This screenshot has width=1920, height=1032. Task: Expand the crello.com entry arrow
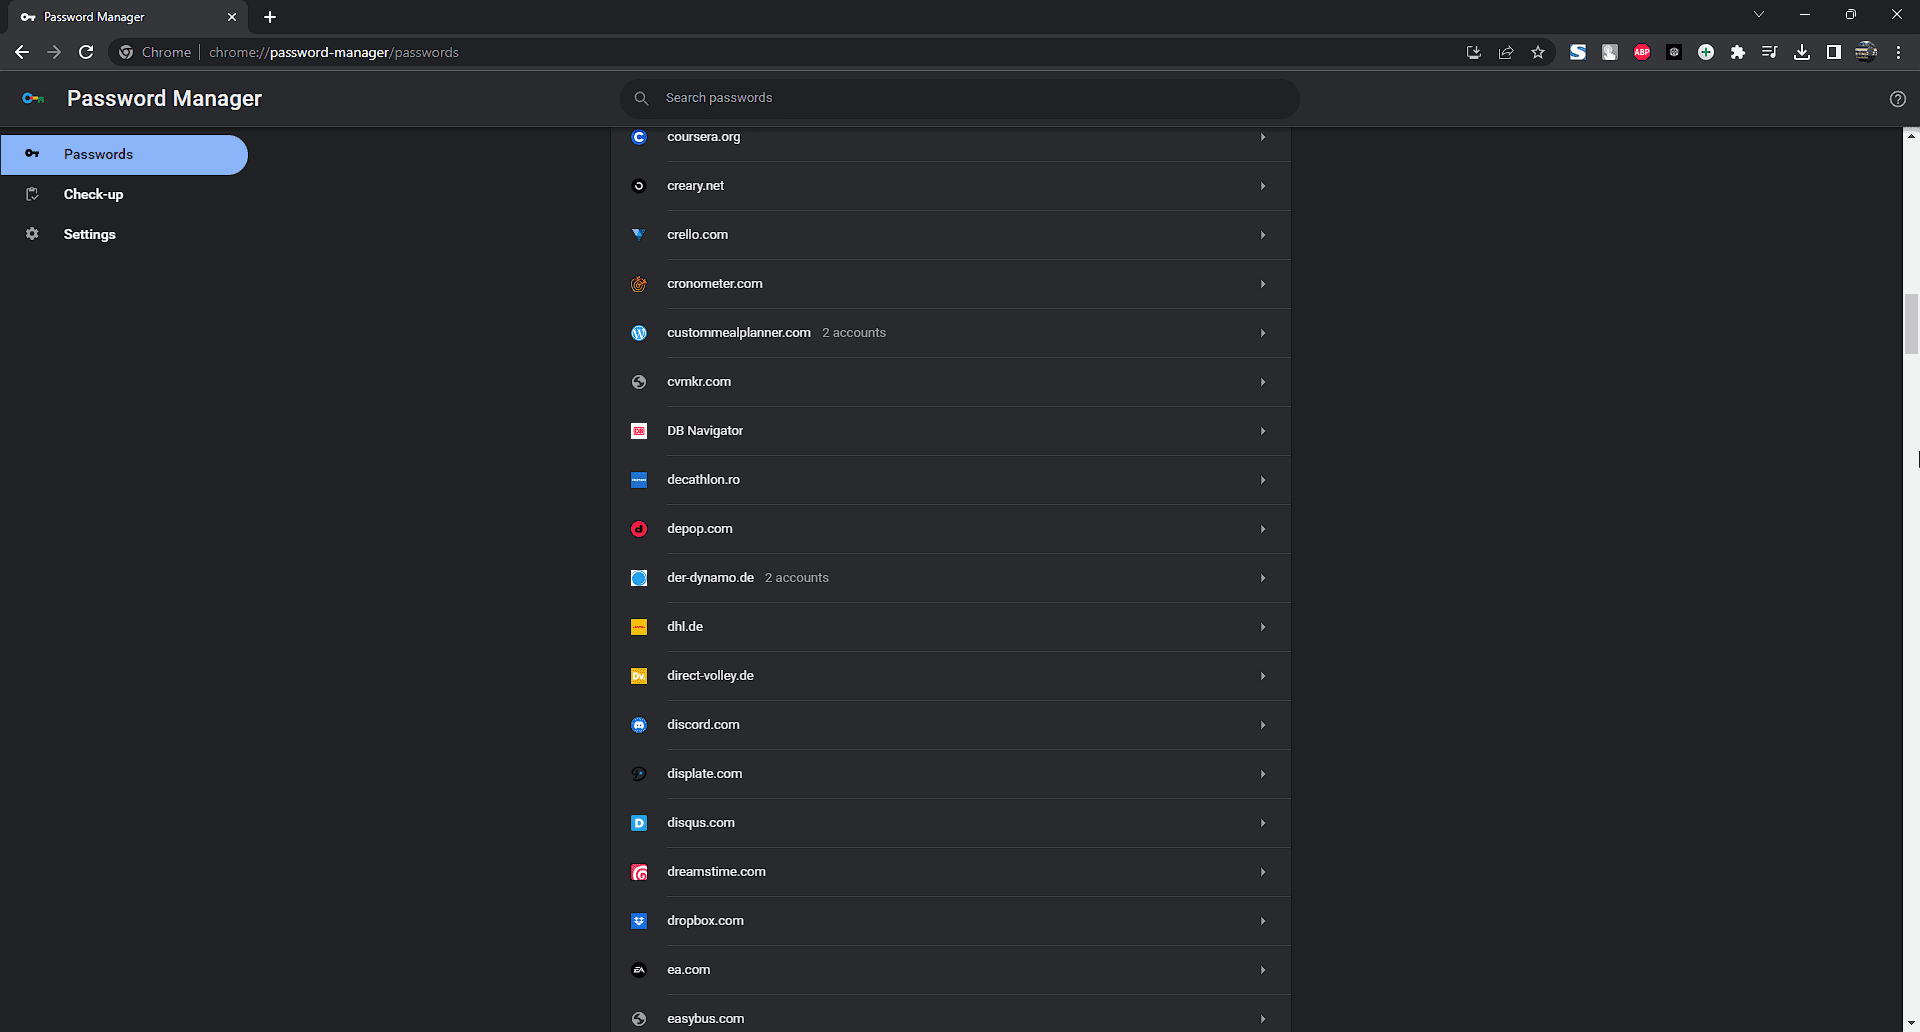(1263, 235)
